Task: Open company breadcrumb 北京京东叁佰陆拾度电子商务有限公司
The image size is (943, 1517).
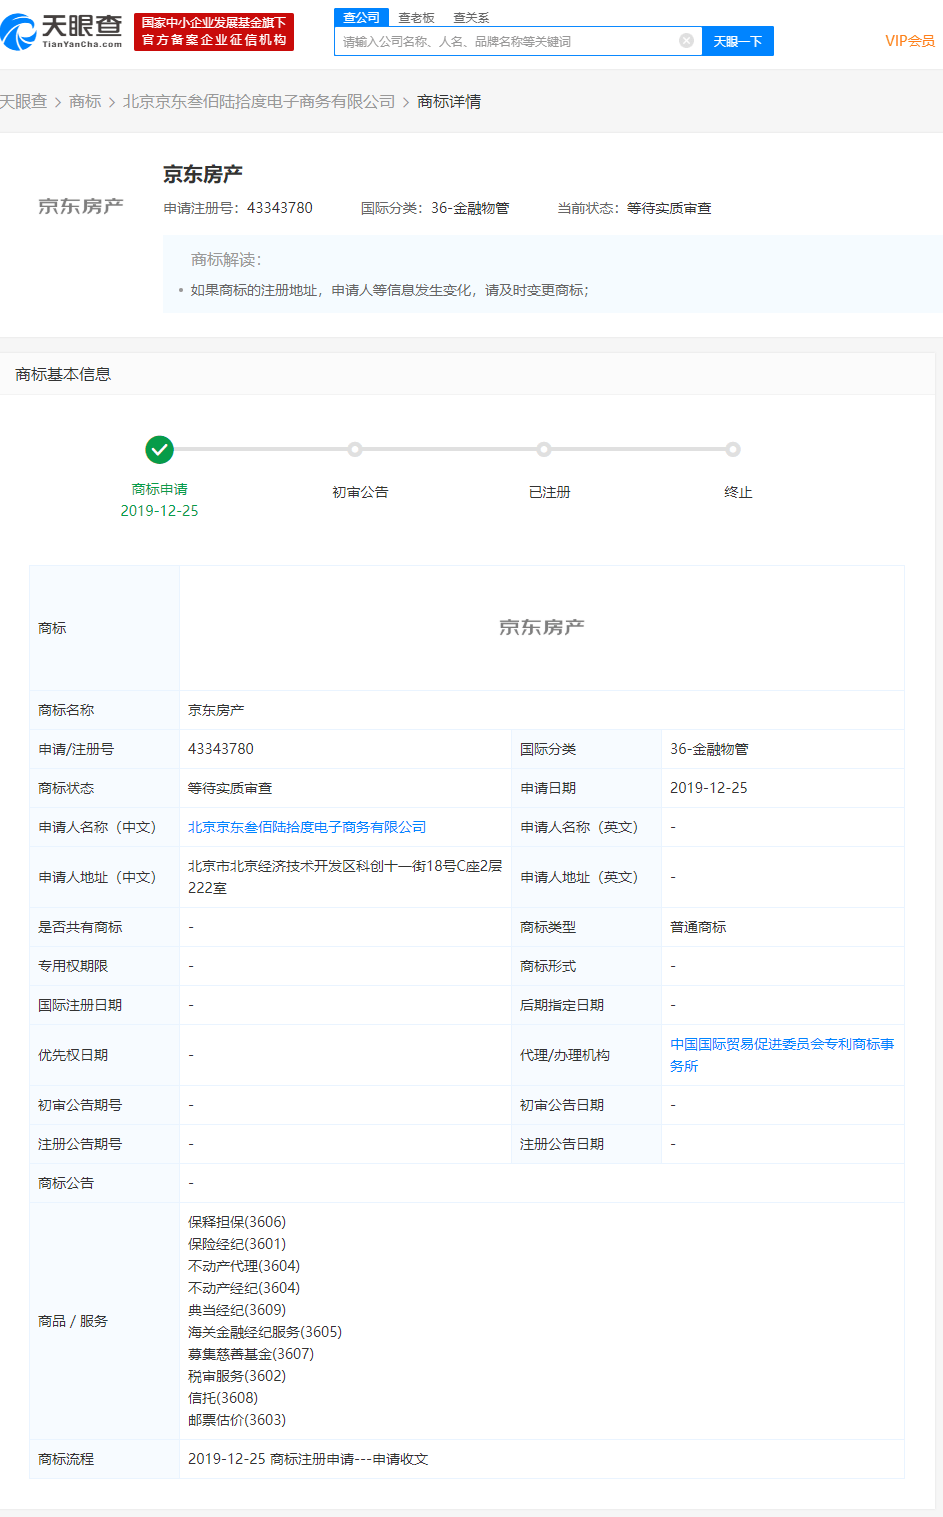Action: tap(259, 102)
